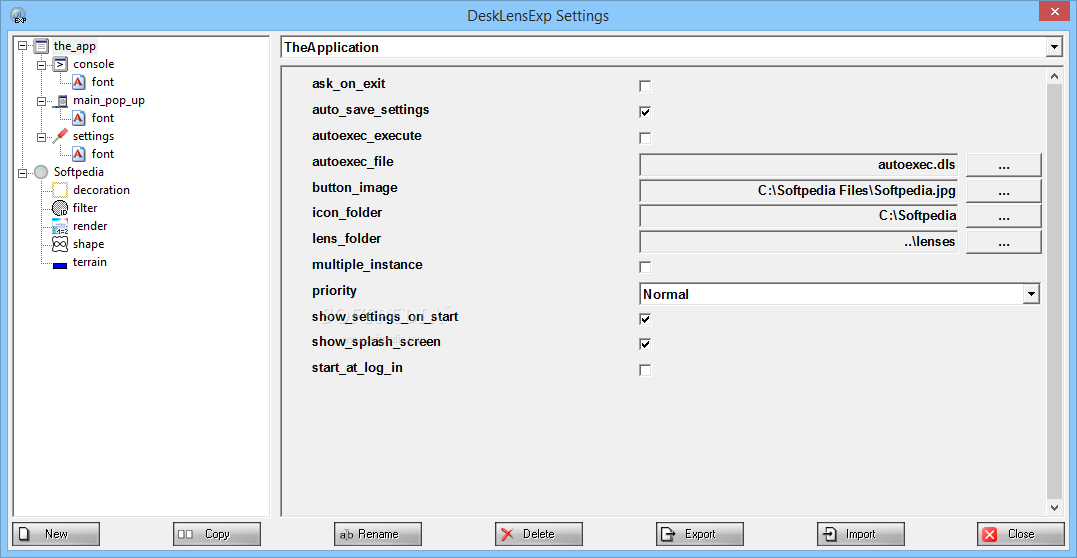The image size is (1077, 558).
Task: Select the settings tree label
Action: [93, 136]
